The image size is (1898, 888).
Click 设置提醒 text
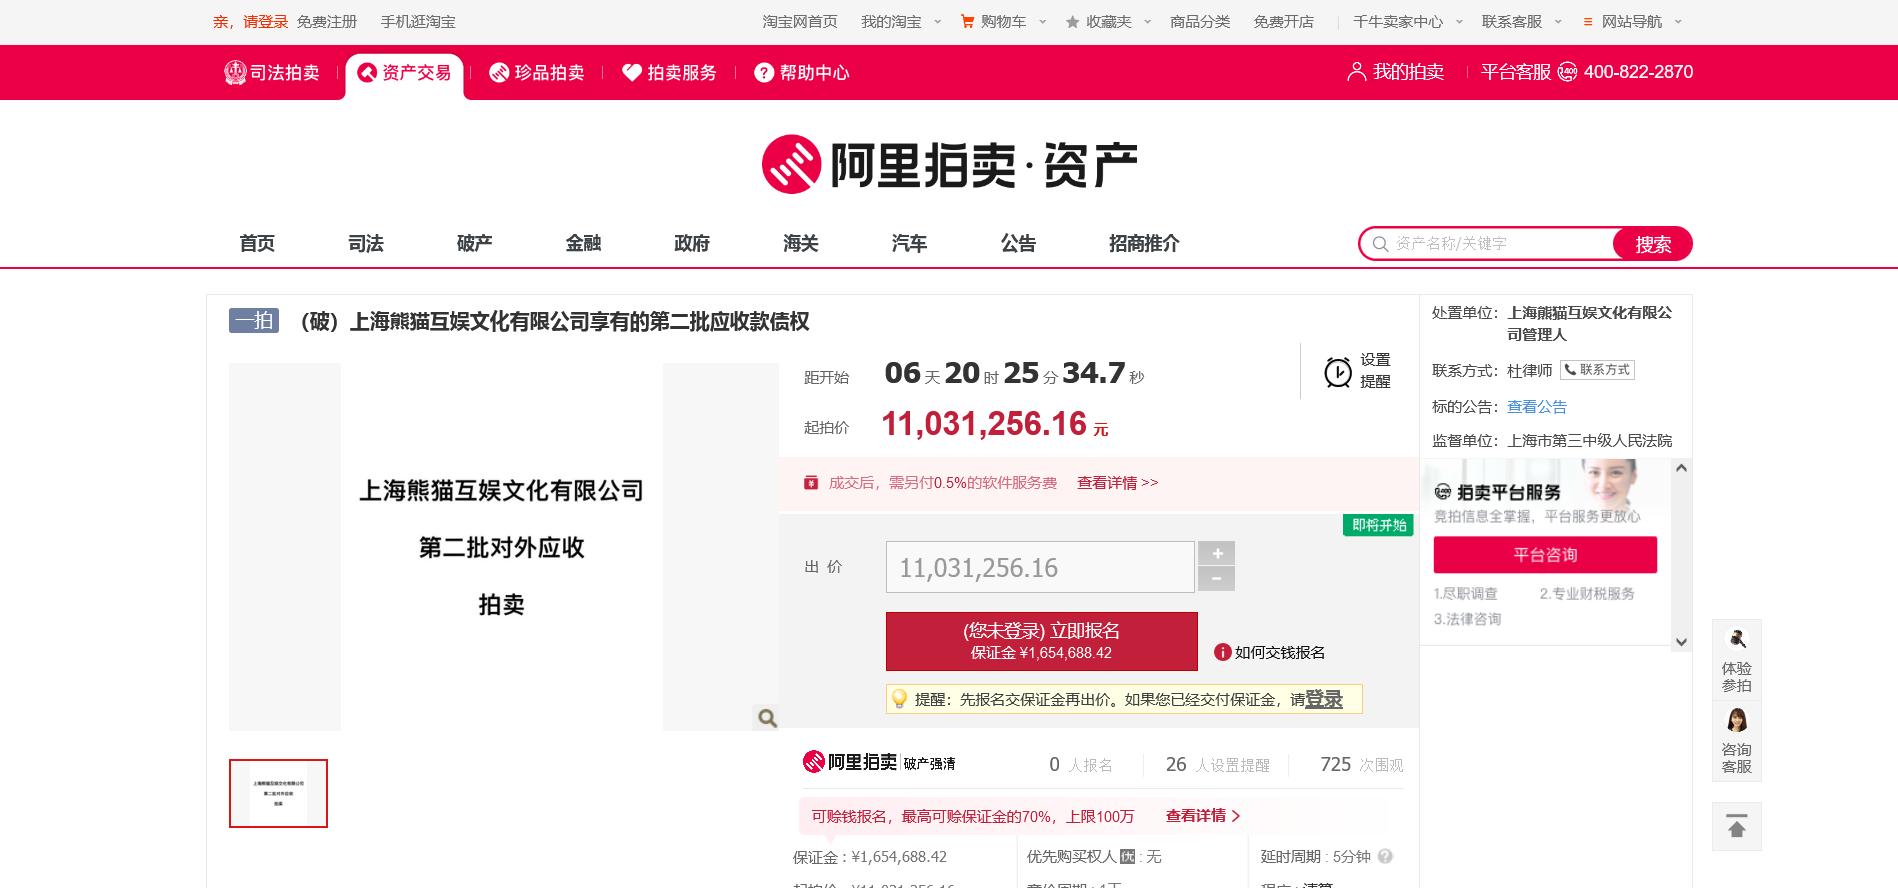coord(1375,370)
